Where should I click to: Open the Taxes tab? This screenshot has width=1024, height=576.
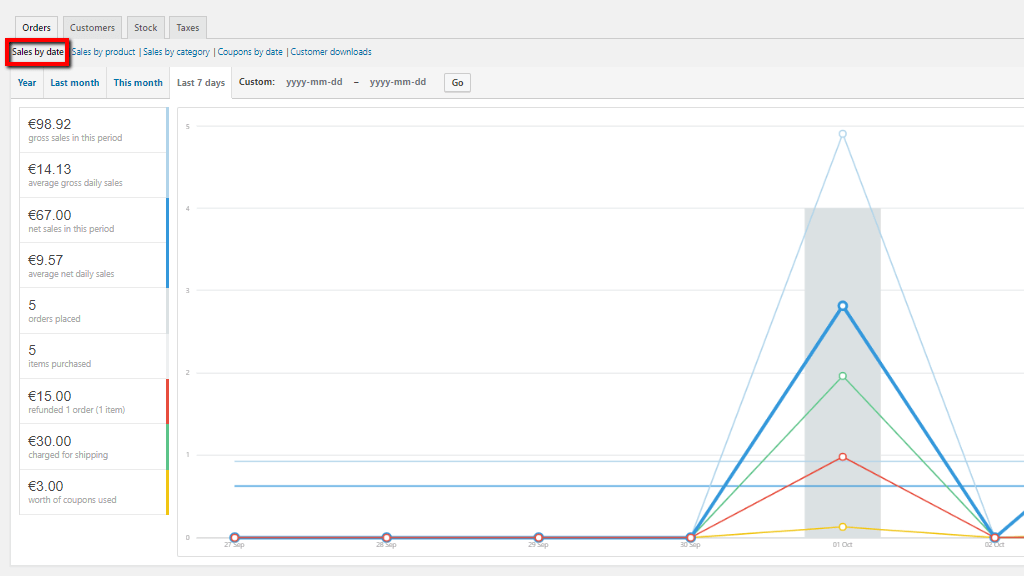click(x=188, y=28)
